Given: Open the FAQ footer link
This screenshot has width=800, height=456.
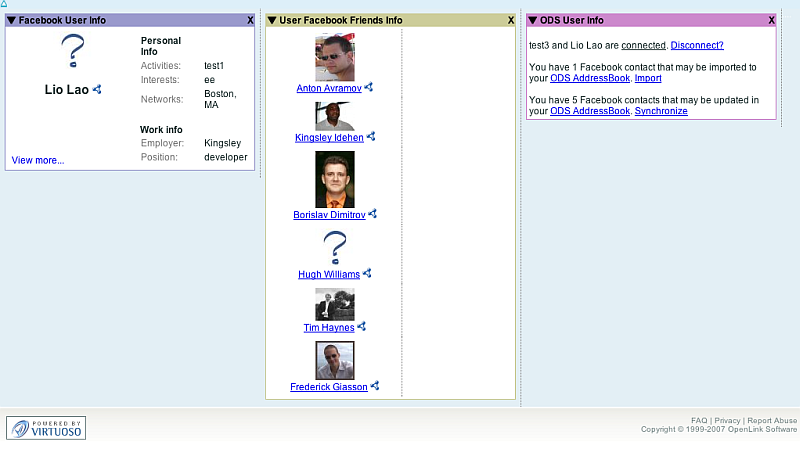Looking at the screenshot, I should pos(699,420).
